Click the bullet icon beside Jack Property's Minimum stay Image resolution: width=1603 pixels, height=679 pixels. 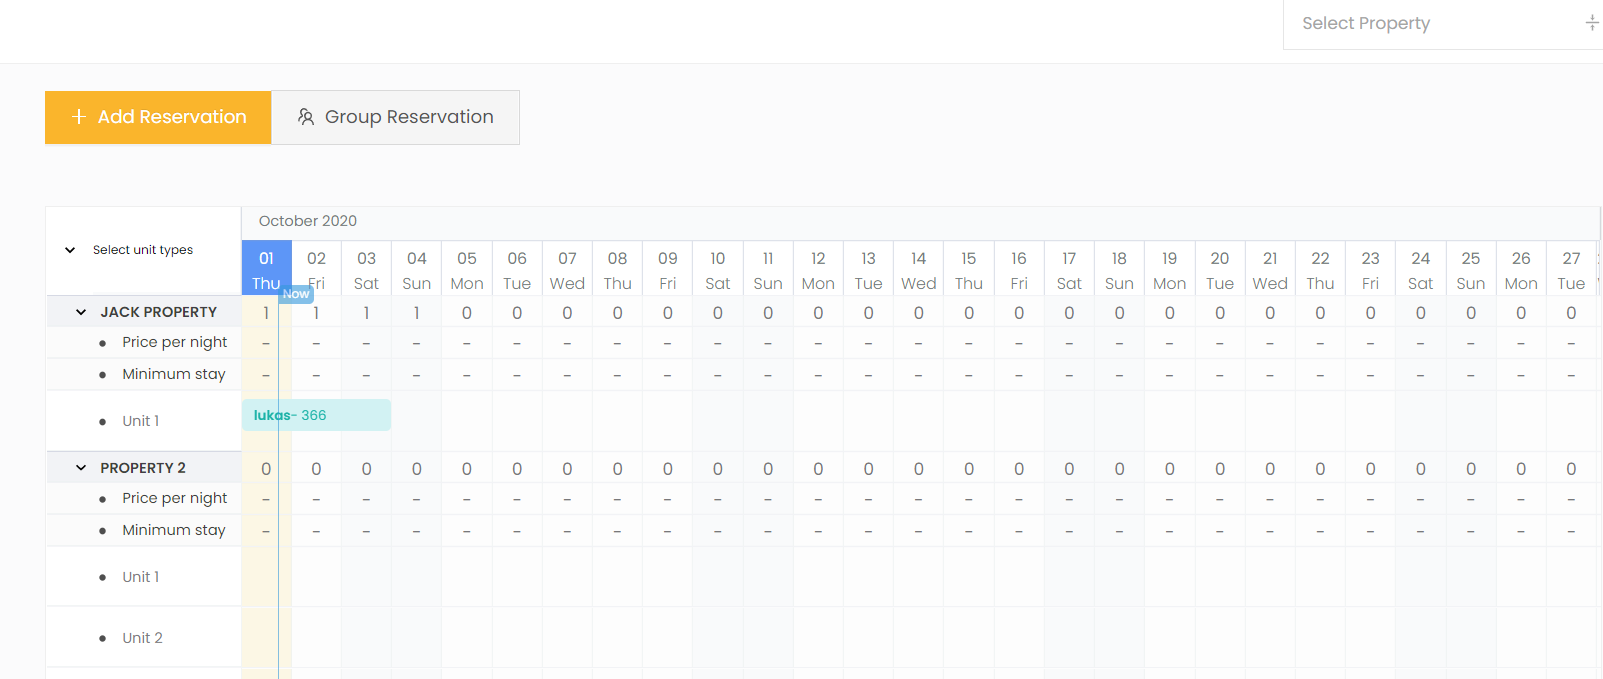(x=102, y=374)
